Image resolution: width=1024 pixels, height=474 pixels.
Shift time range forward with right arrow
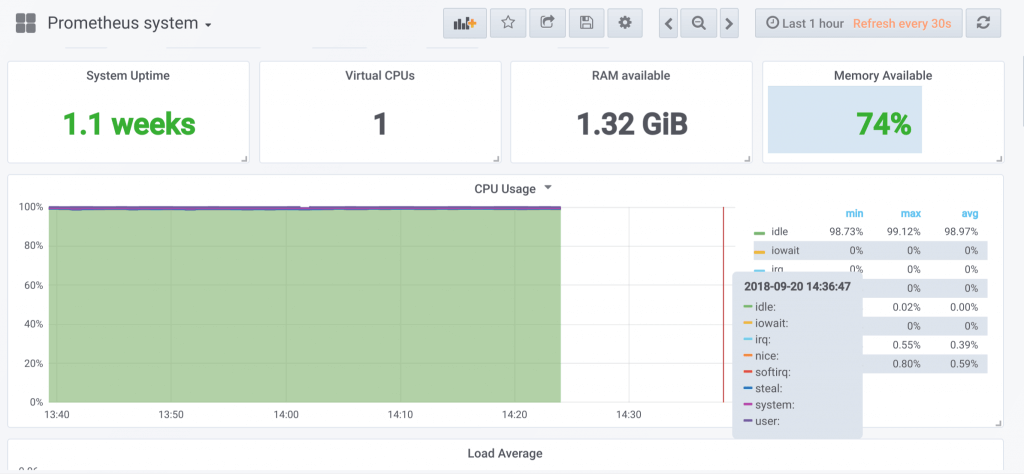pos(729,24)
